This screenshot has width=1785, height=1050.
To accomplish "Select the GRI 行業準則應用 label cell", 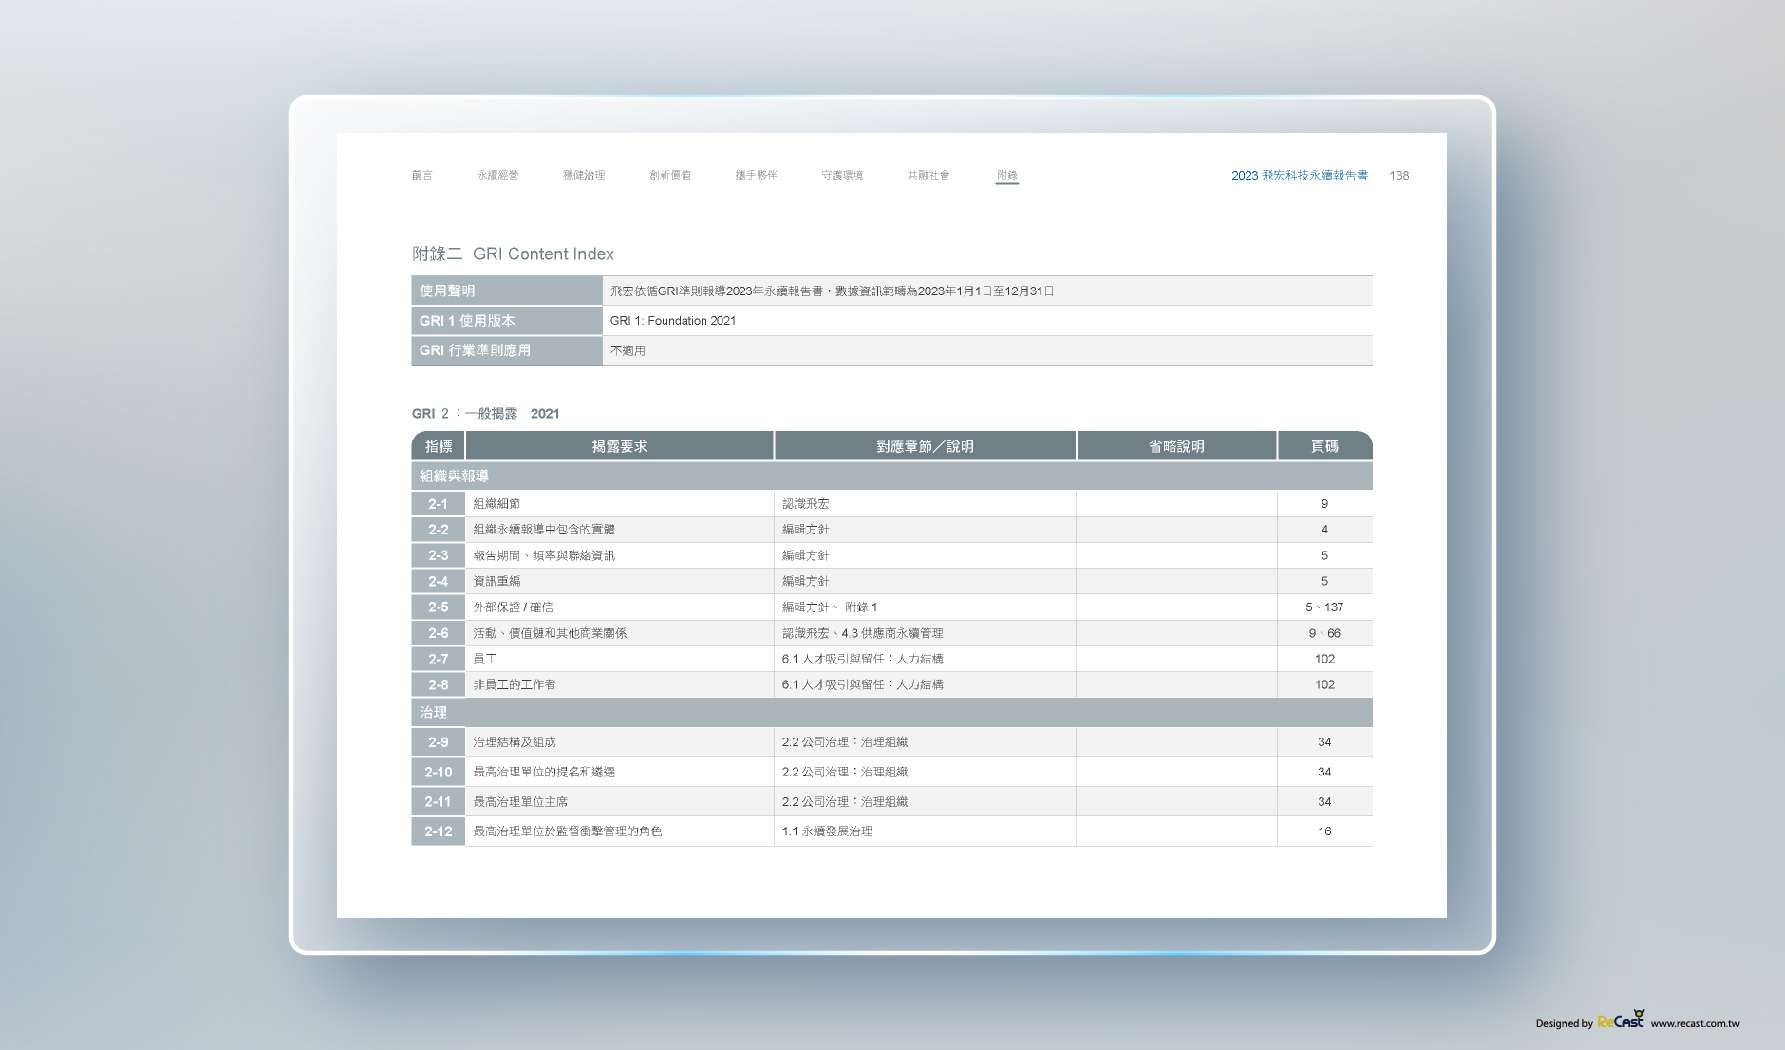I will (507, 351).
